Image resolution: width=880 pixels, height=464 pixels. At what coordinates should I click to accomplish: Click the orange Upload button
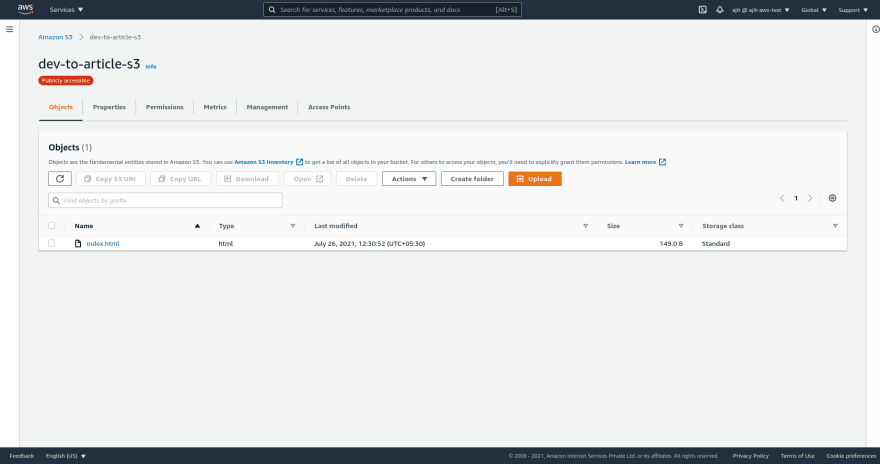tap(535, 179)
